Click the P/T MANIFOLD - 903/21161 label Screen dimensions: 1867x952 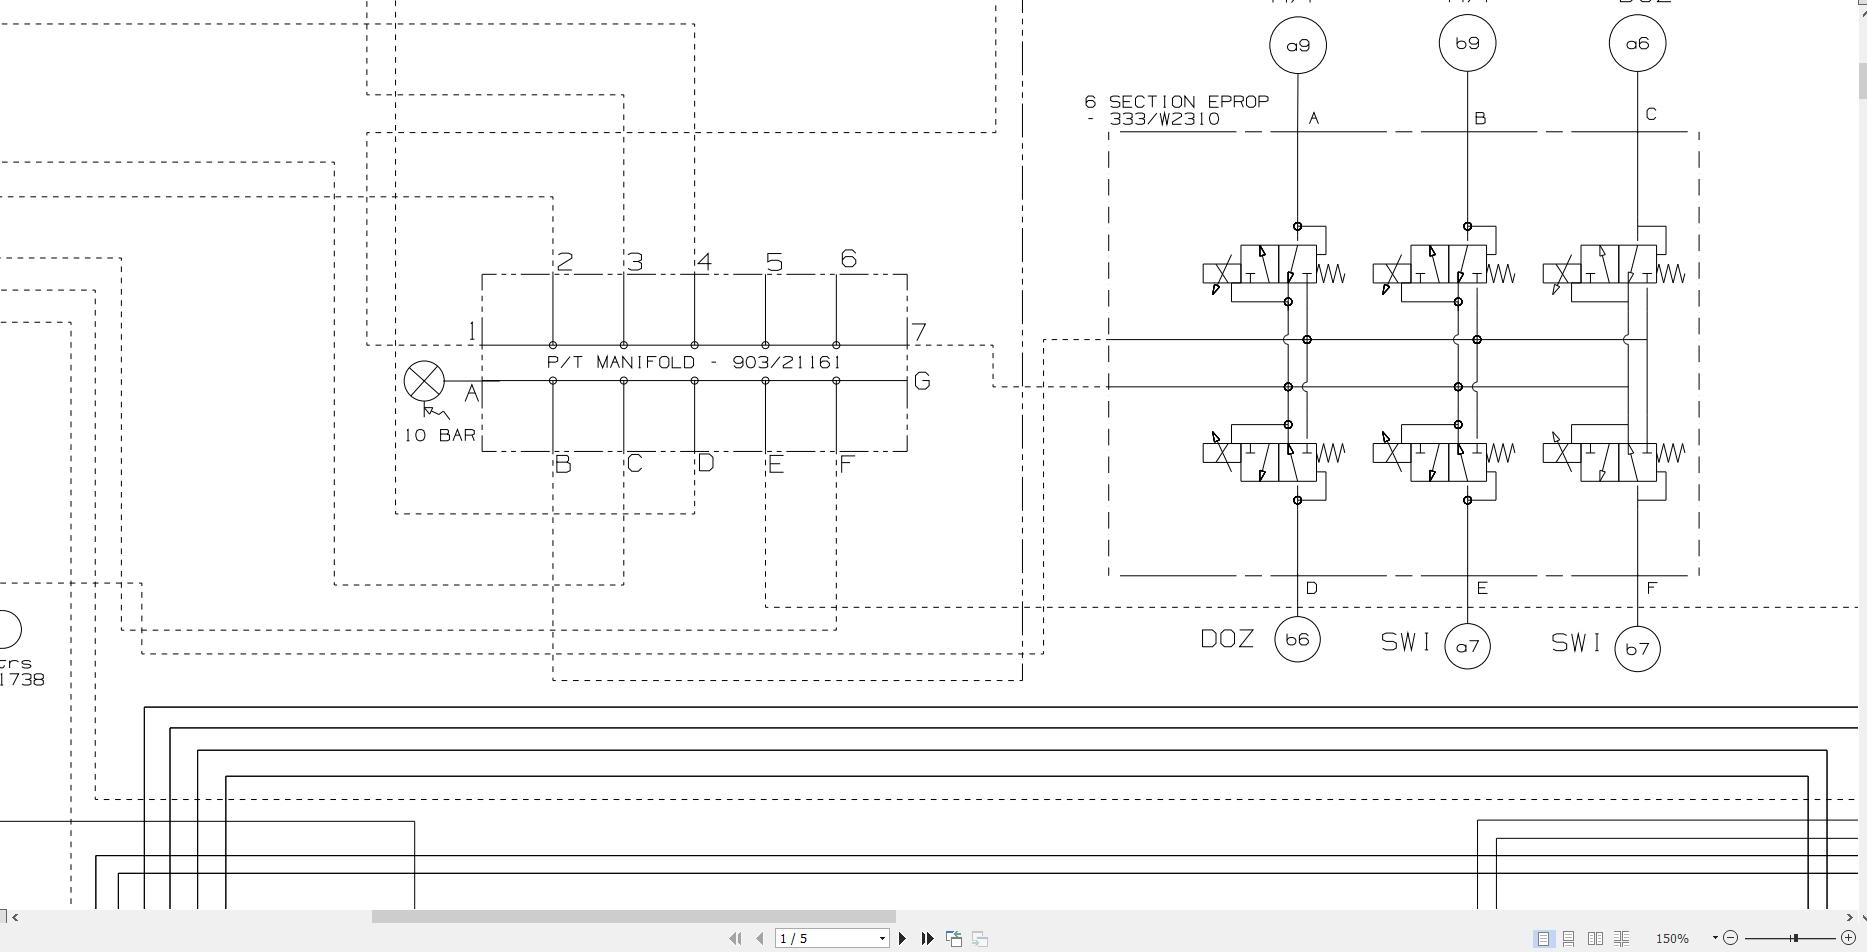[694, 362]
